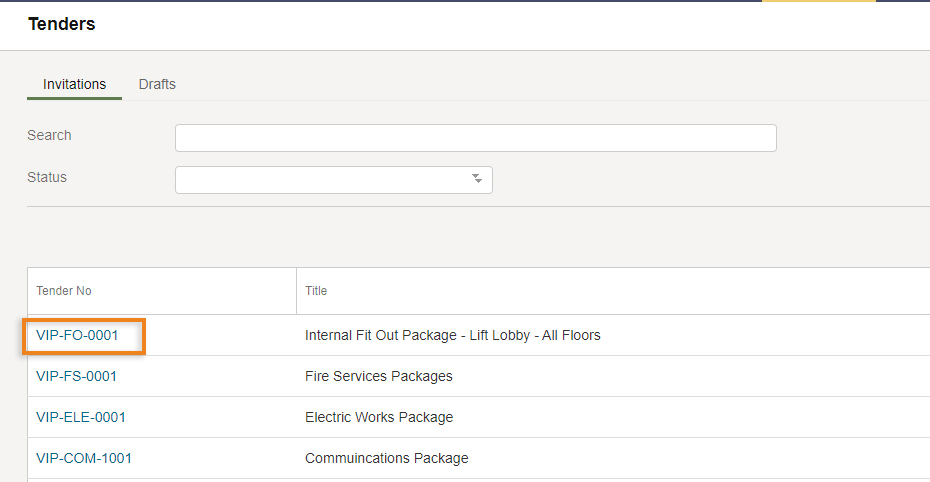Click the Status filter label

[47, 177]
